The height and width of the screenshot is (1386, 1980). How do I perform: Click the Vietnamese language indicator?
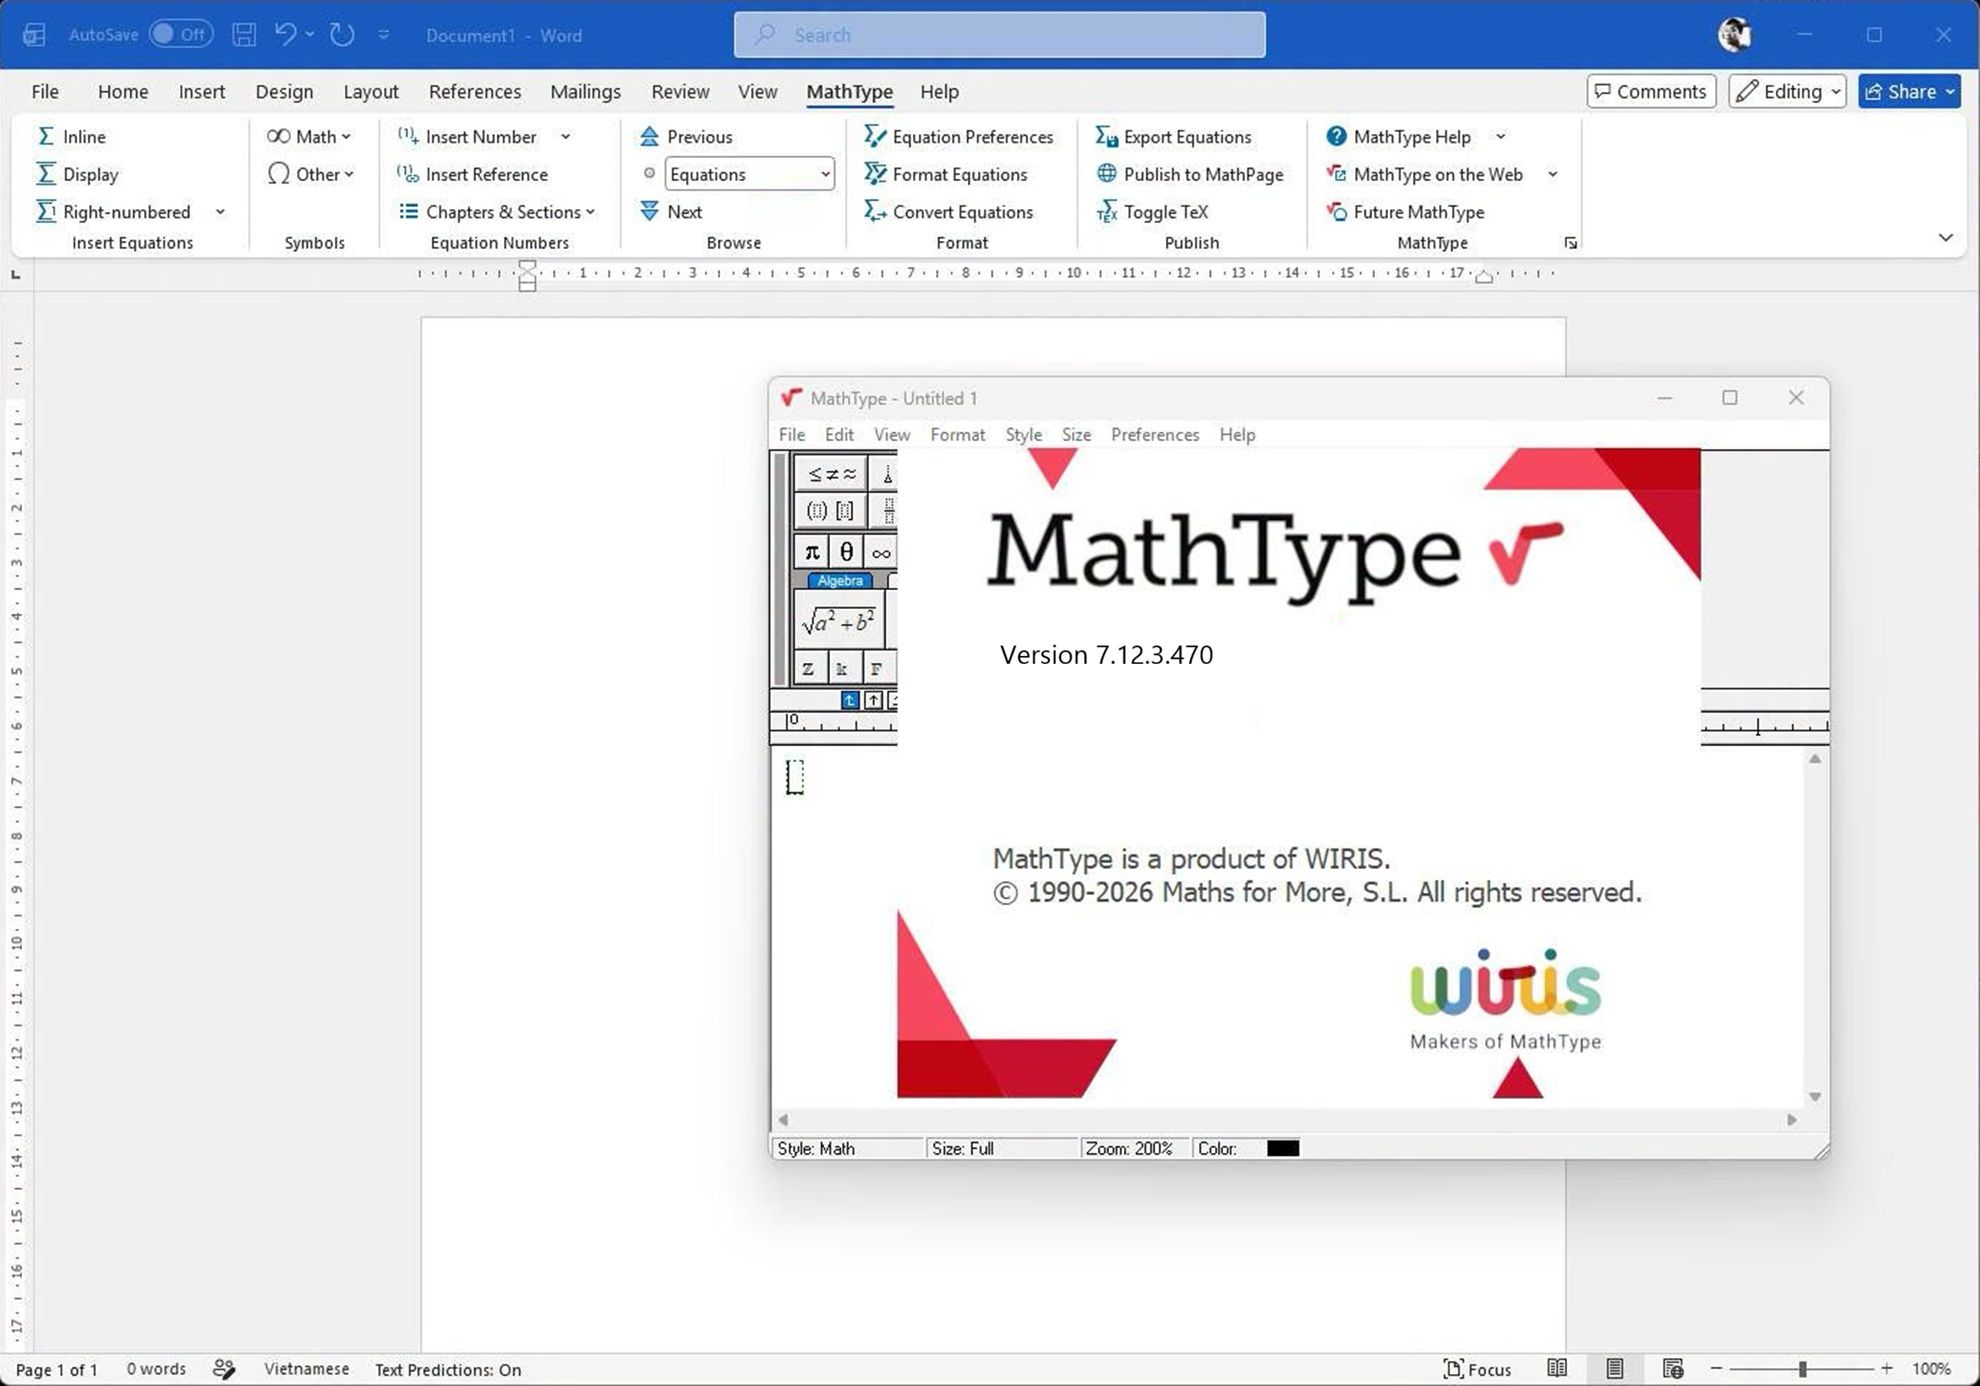click(306, 1369)
